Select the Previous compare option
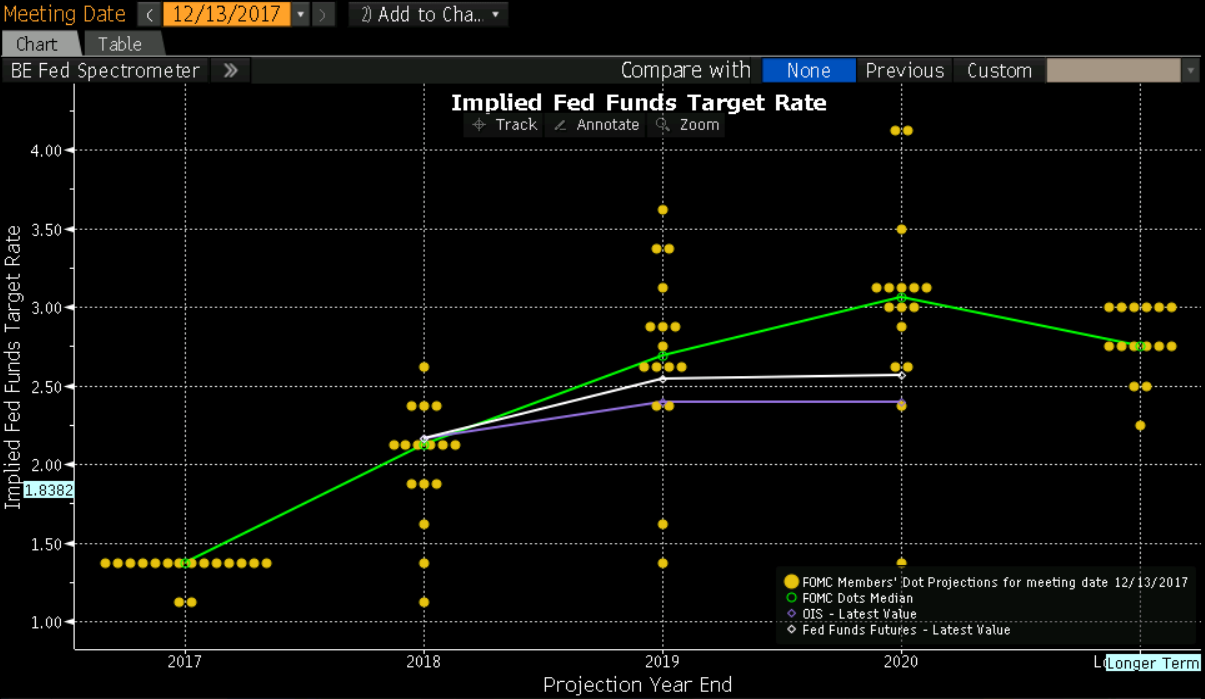 pyautogui.click(x=905, y=70)
